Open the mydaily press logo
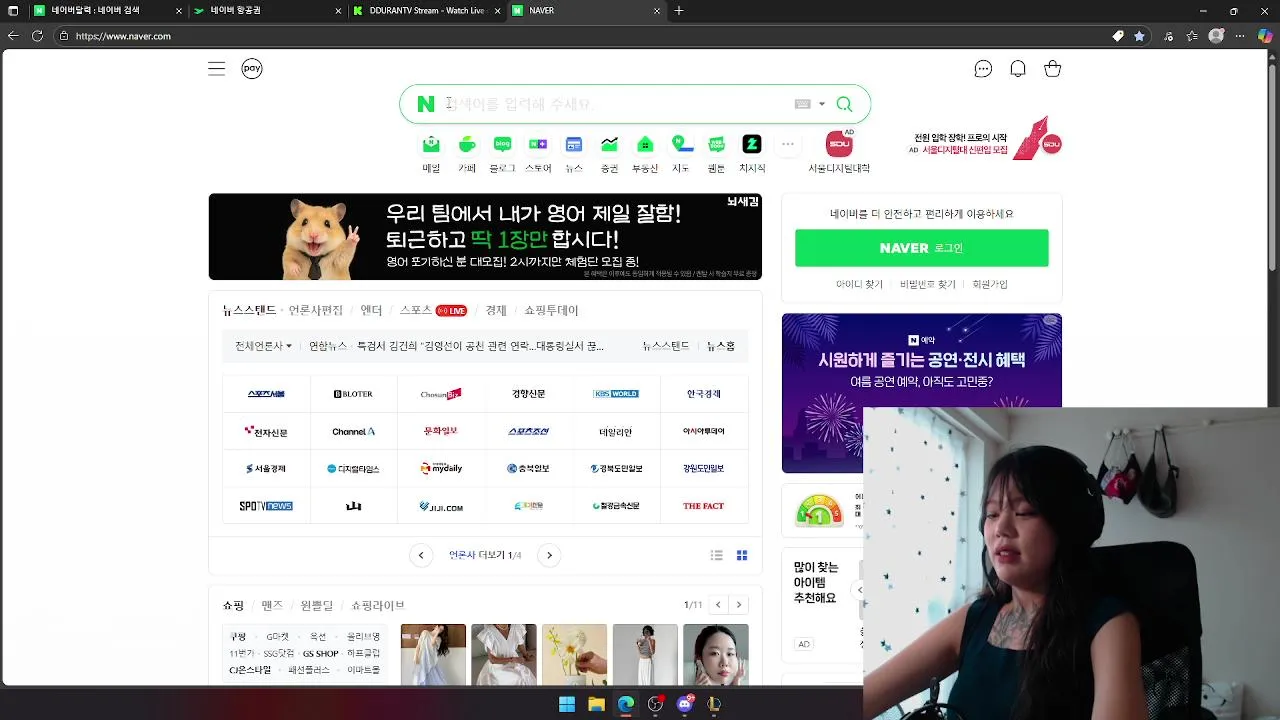The image size is (1280, 720). [x=441, y=468]
